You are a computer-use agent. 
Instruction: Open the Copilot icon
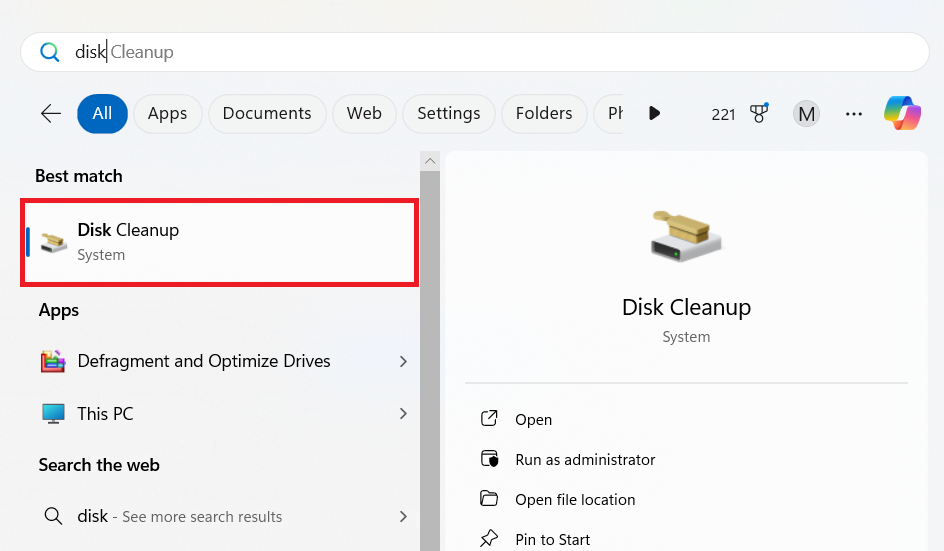tap(902, 113)
